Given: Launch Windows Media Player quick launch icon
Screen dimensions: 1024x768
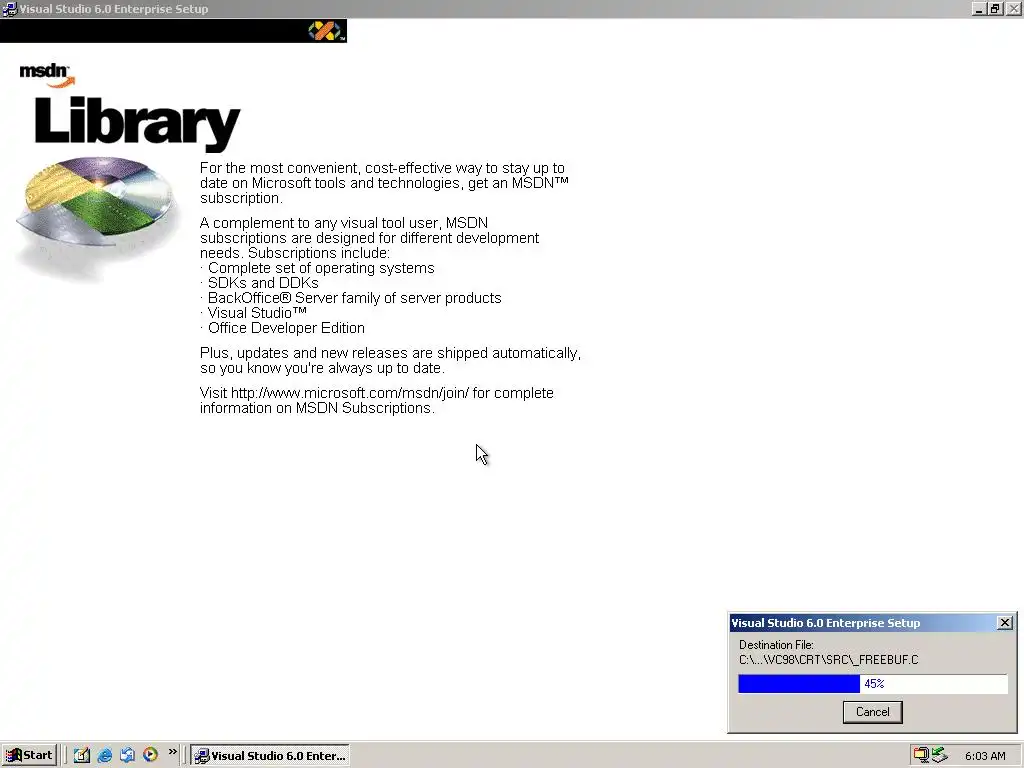Looking at the screenshot, I should pyautogui.click(x=150, y=756).
